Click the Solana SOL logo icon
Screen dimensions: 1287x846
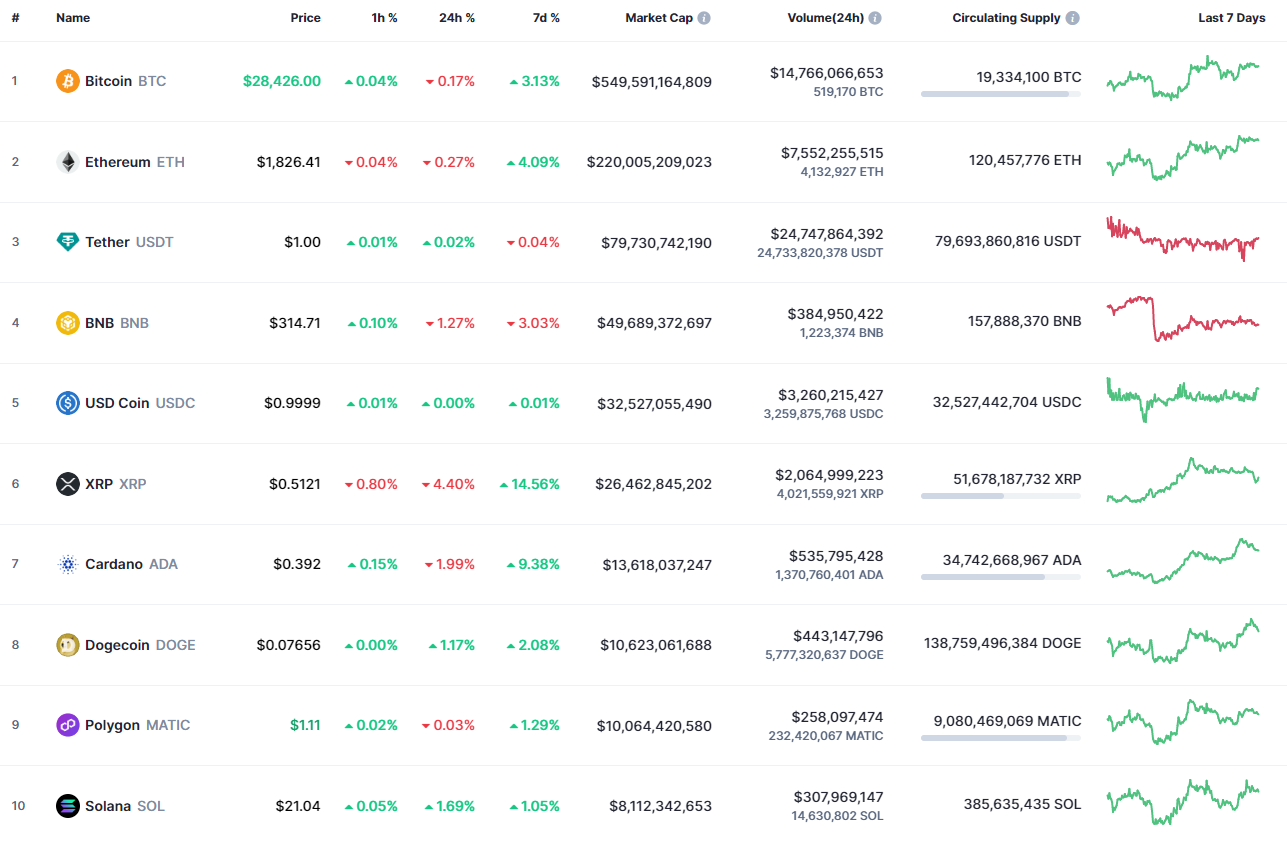pos(67,806)
